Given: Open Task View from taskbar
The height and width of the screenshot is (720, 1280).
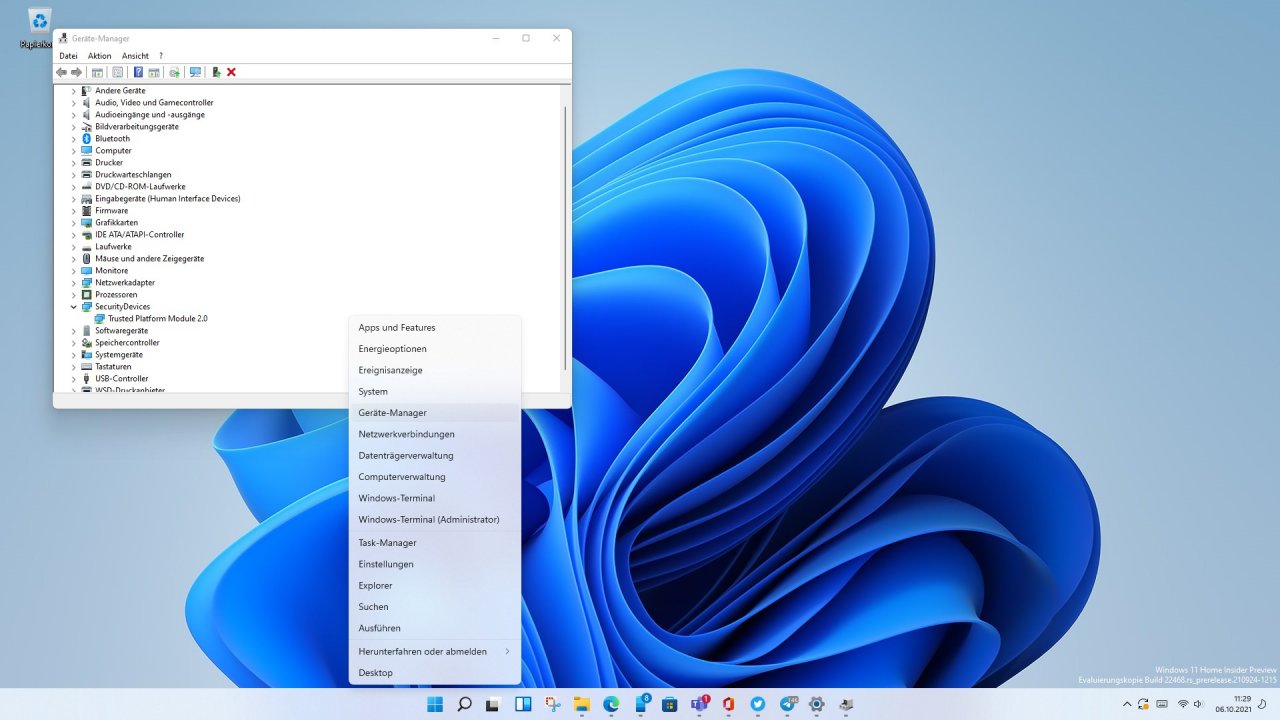Looking at the screenshot, I should coord(493,704).
